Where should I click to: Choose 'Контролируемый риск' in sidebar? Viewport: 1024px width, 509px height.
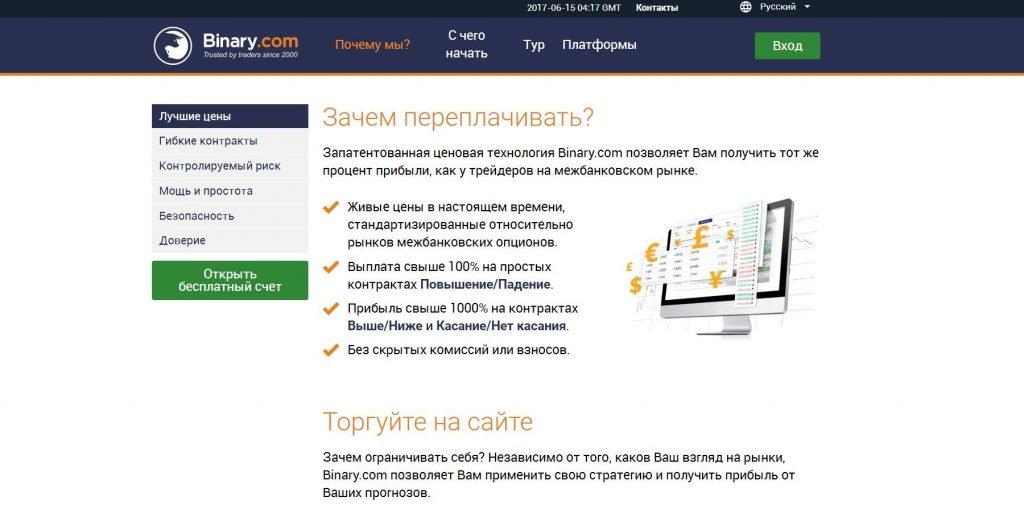229,166
